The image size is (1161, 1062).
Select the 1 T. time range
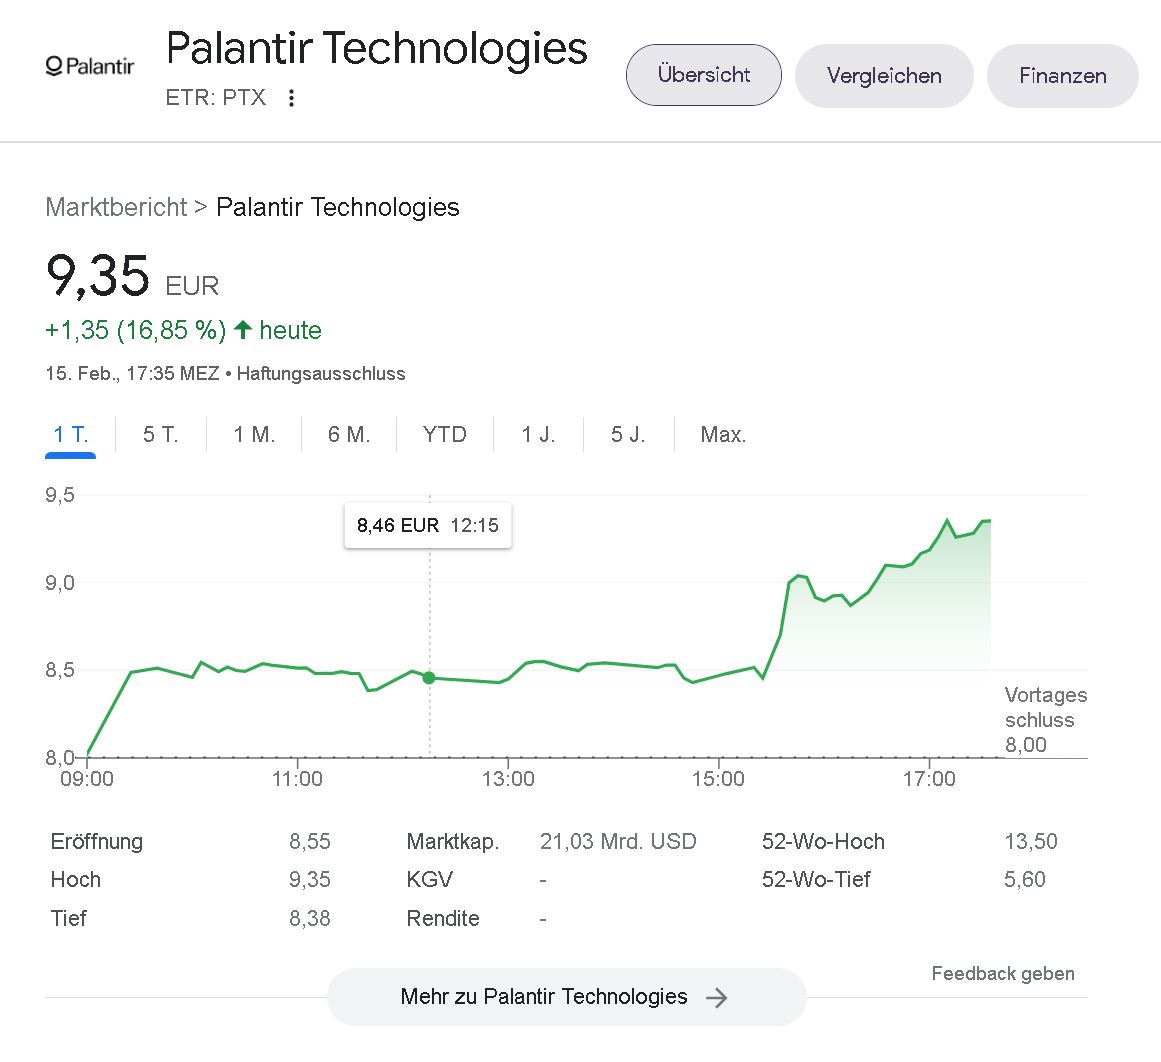70,435
